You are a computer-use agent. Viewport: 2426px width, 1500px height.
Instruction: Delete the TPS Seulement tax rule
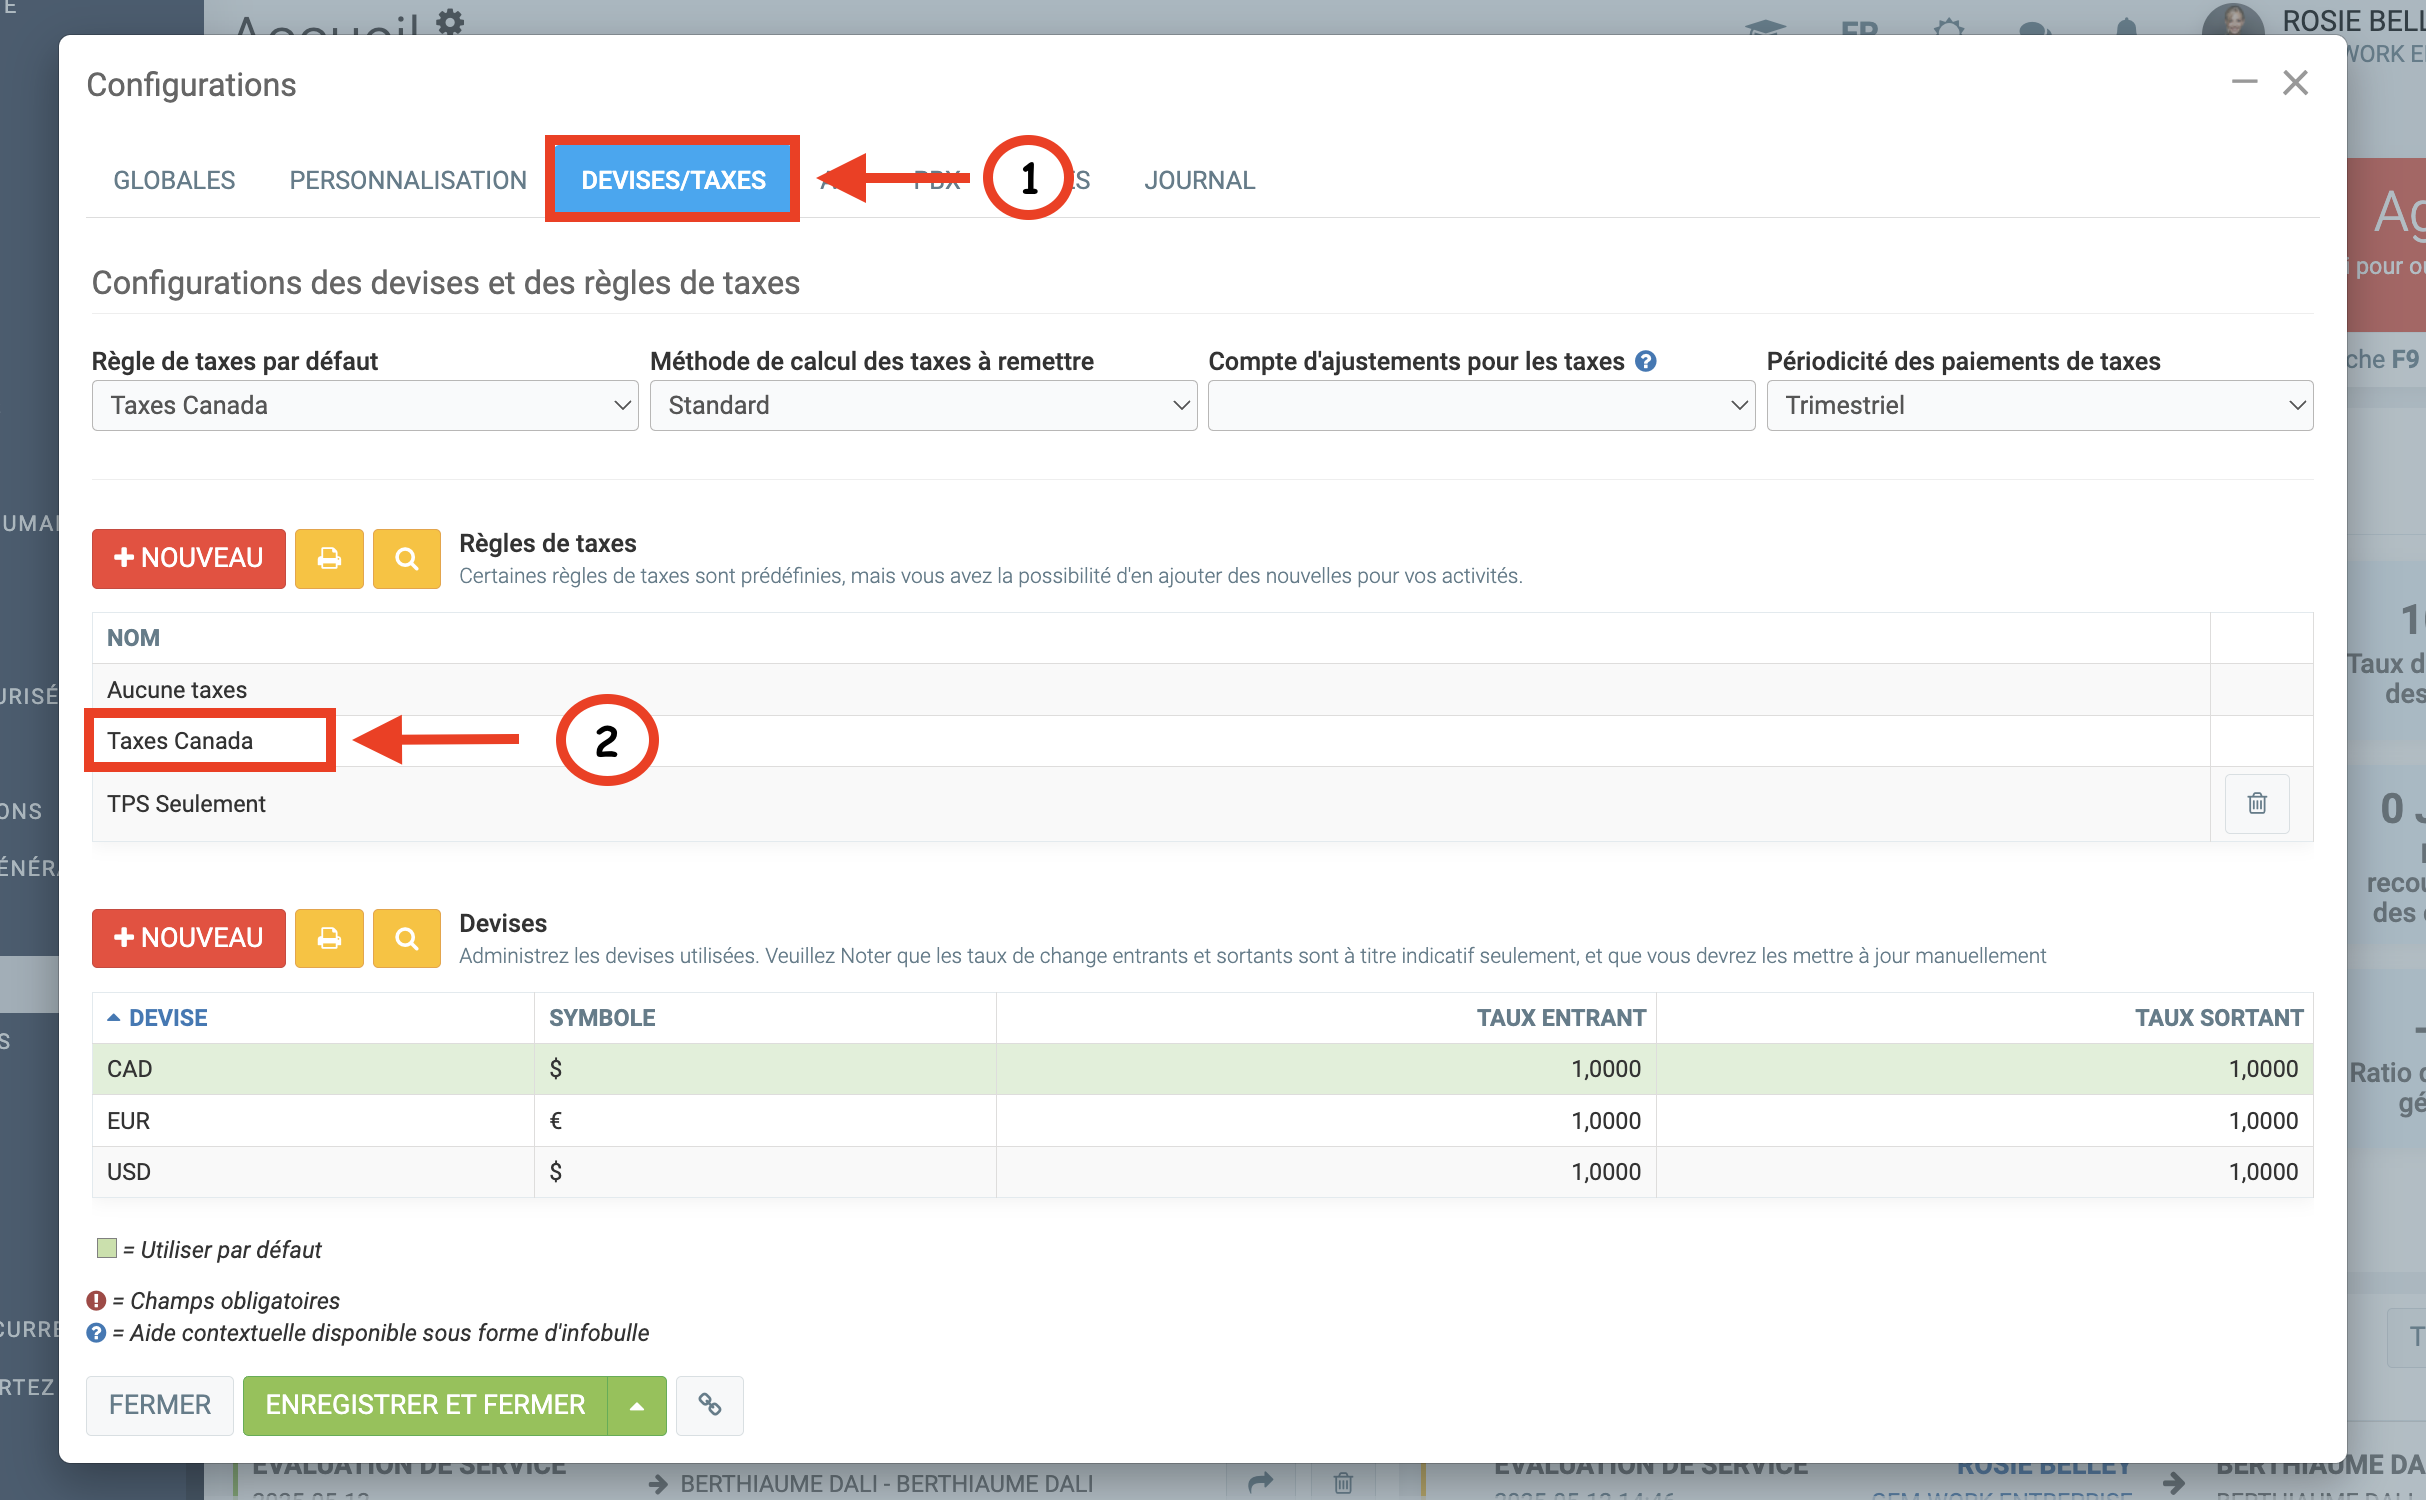[x=2256, y=803]
